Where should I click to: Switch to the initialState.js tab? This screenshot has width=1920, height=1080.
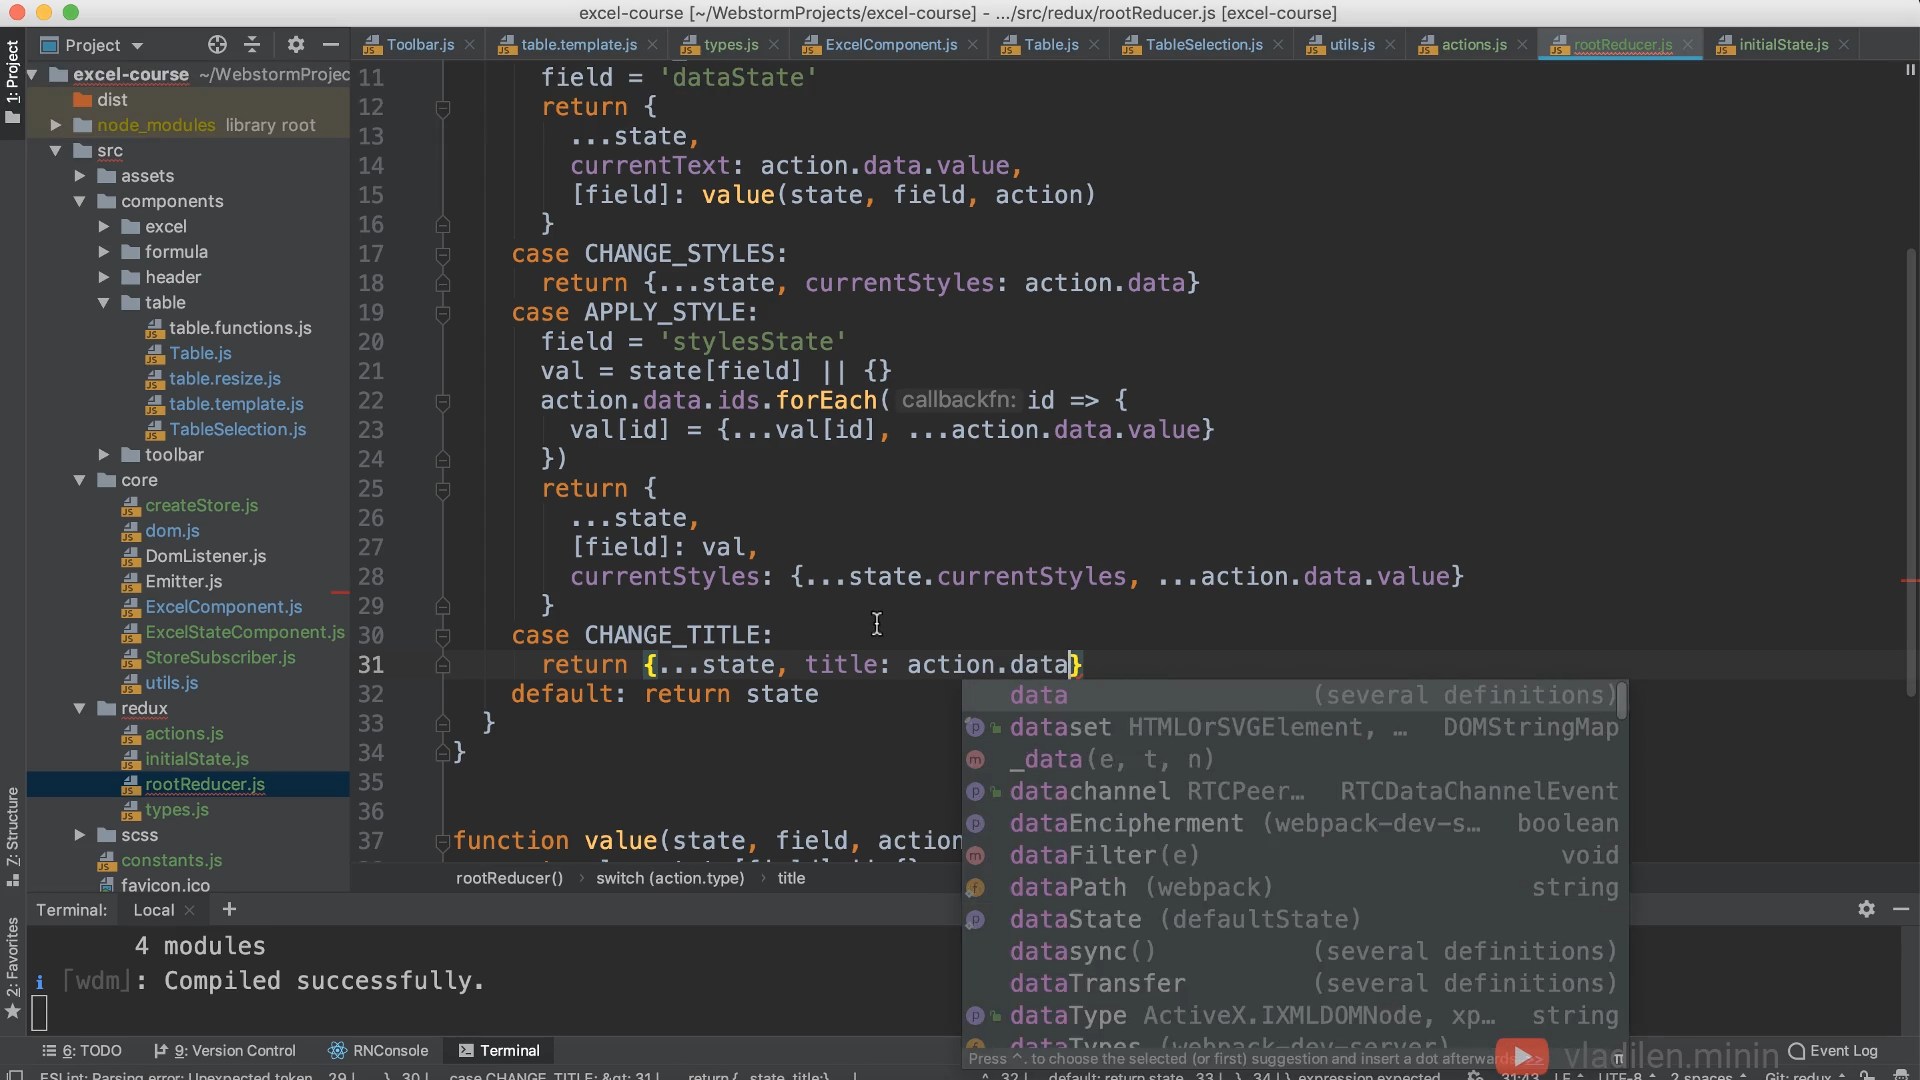pos(1783,45)
